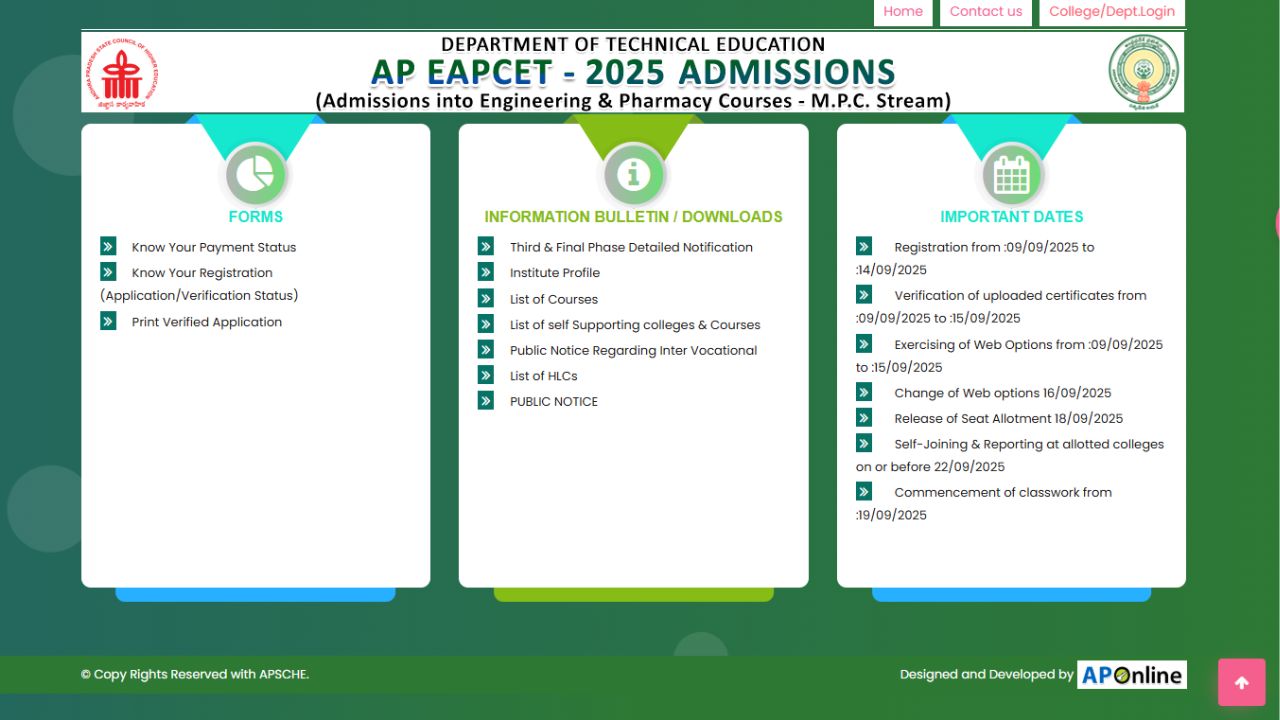Viewport: 1280px width, 720px height.
Task: Click arrow bullet beside Know Your Registration
Action: 108,271
